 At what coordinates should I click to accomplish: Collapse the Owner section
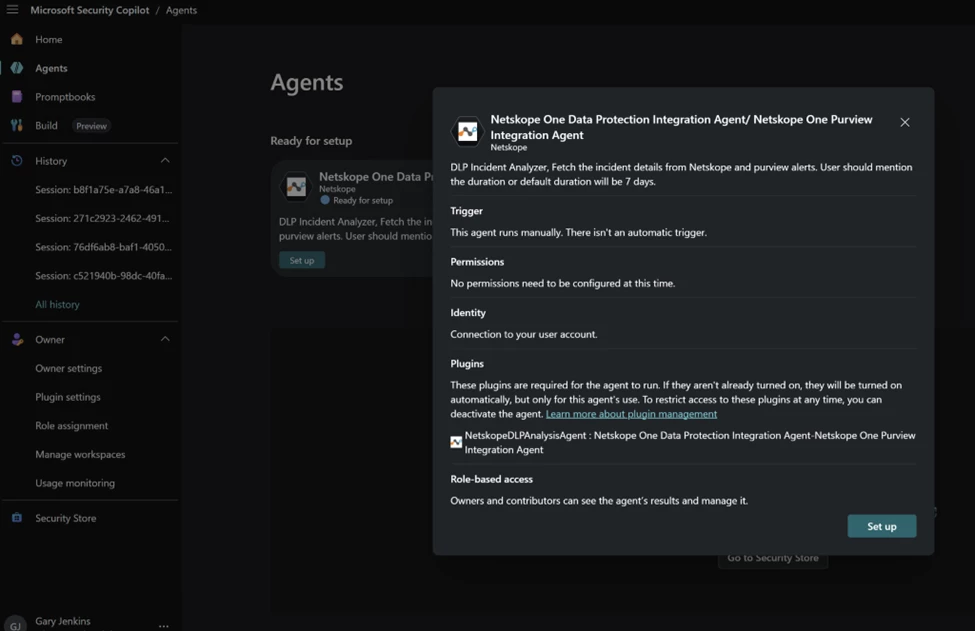[x=165, y=339]
